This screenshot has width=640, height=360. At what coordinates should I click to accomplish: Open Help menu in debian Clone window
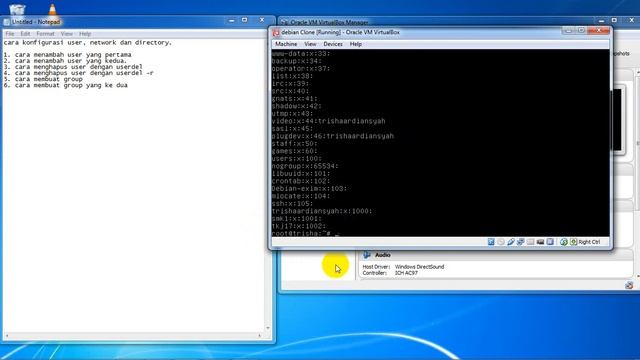(x=356, y=44)
